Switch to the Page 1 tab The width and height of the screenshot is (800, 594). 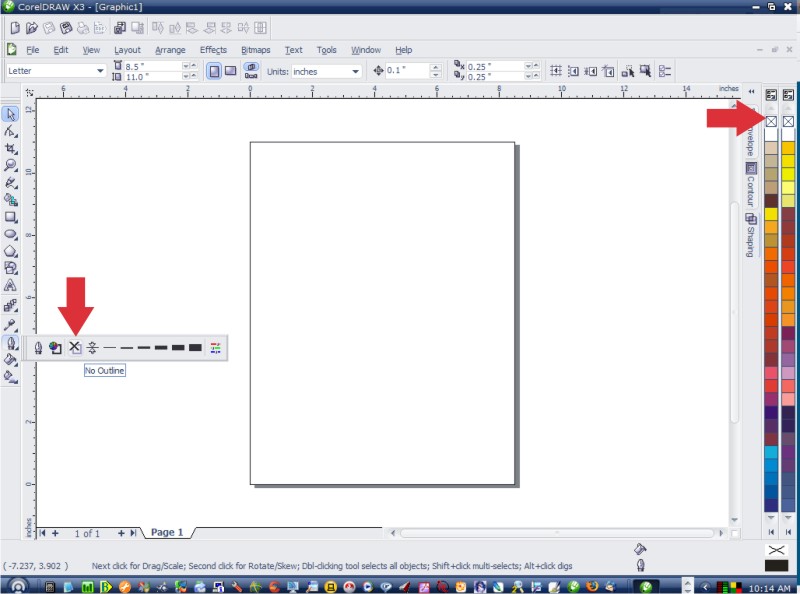point(167,533)
